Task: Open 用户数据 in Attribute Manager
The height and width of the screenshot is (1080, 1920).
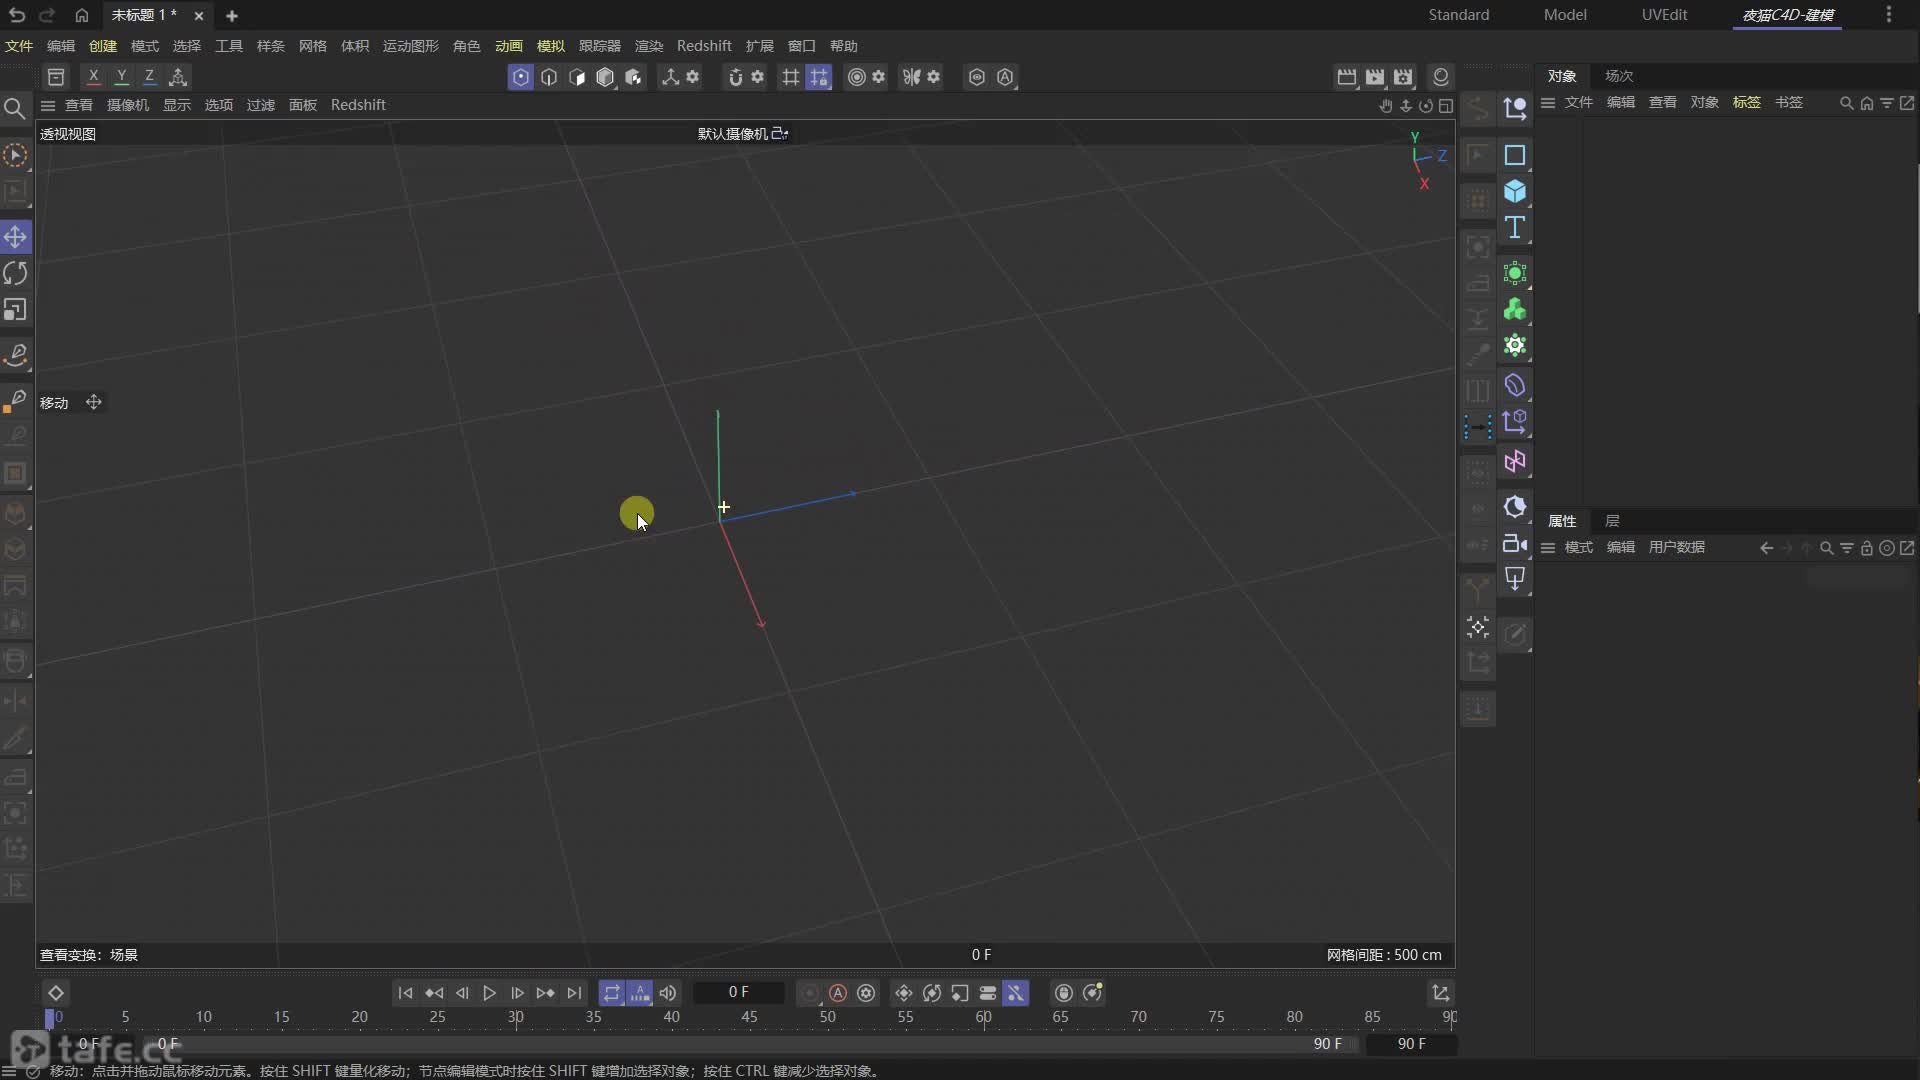Action: pos(1677,548)
